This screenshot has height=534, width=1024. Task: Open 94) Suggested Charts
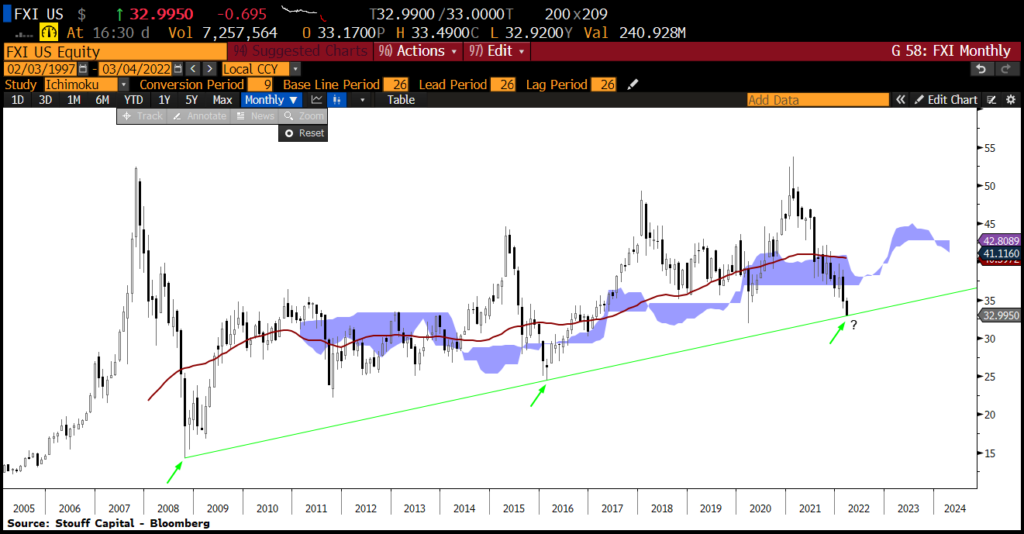300,51
